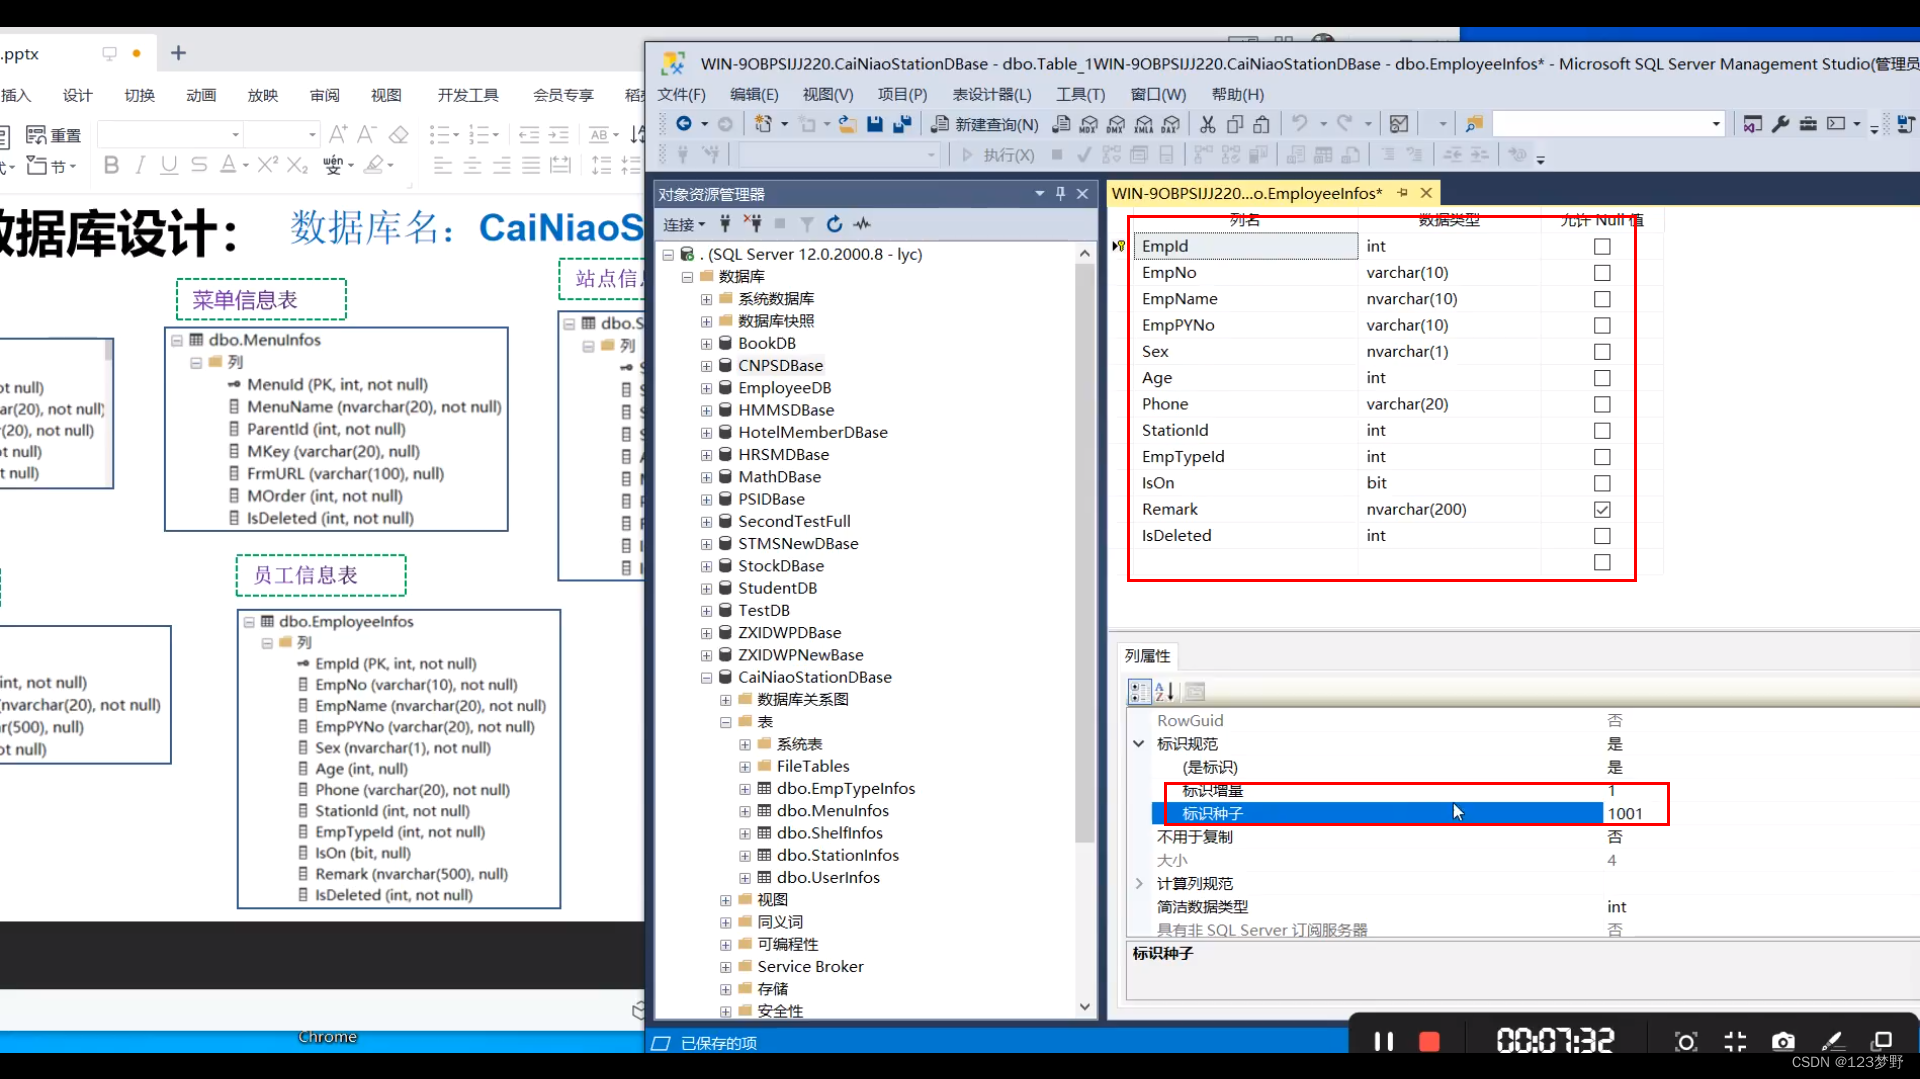Click the Cut scissors icon in toolbar

(x=1208, y=124)
